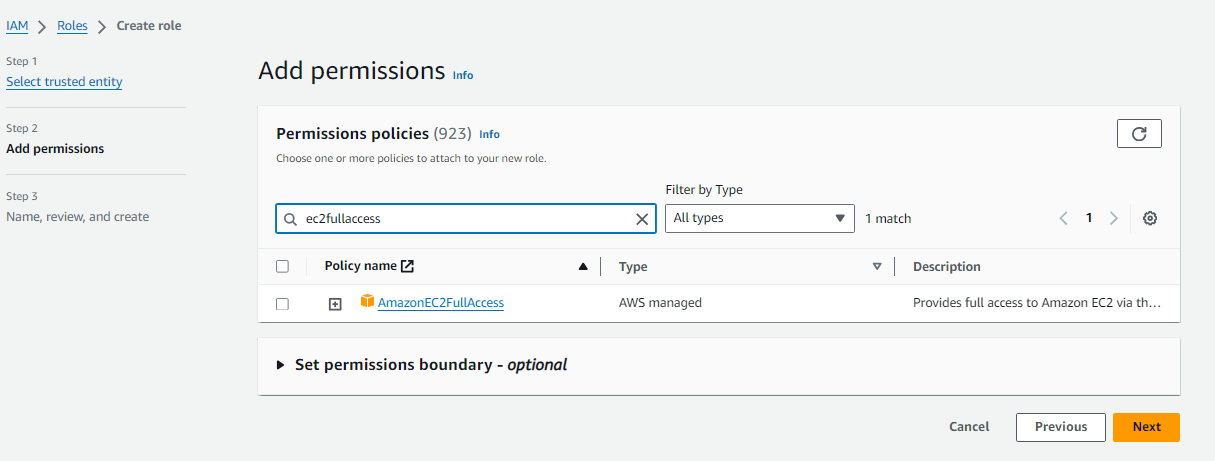Click the Policy name column header
The height and width of the screenshot is (461, 1215).
(361, 266)
